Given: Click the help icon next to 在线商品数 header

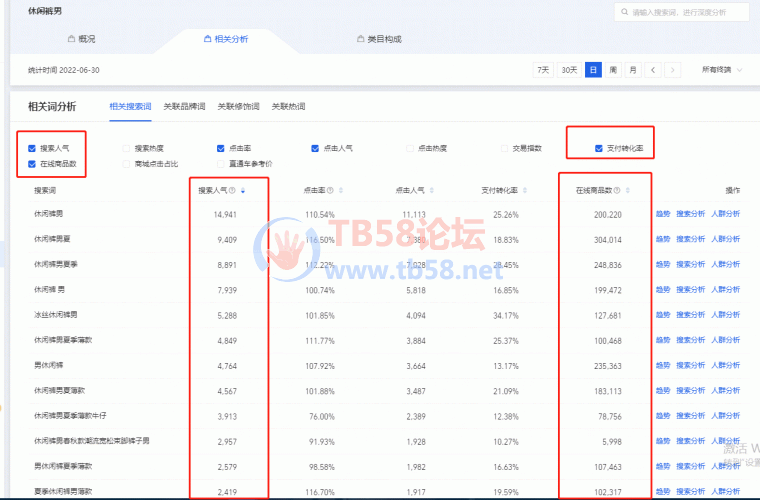Looking at the screenshot, I should (617, 190).
